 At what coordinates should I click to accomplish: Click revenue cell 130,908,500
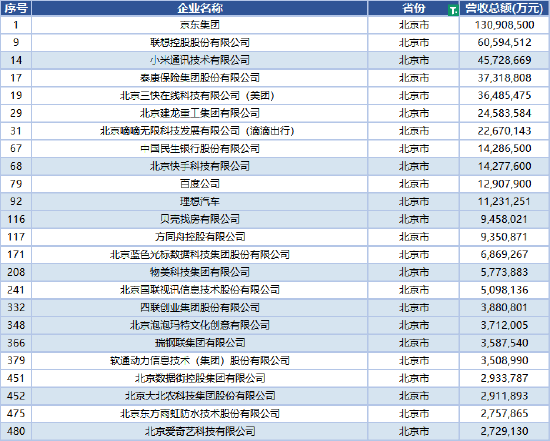click(504, 25)
